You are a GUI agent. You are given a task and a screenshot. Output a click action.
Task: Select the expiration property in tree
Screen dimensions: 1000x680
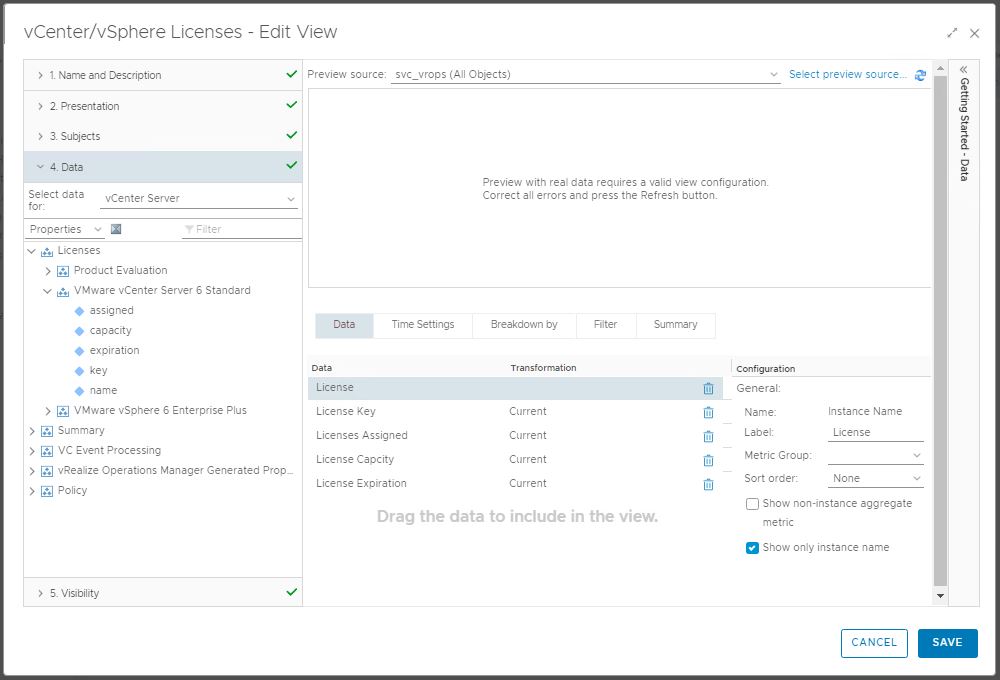pos(114,351)
